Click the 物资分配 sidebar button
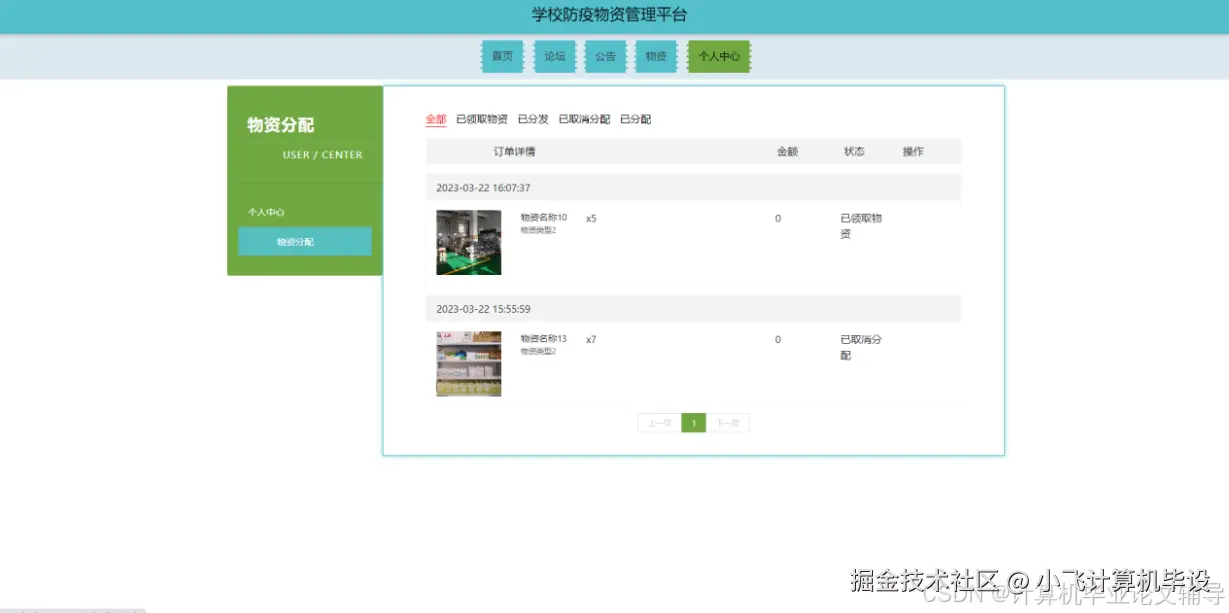Screen dimensions: 1229x613 tap(305, 241)
